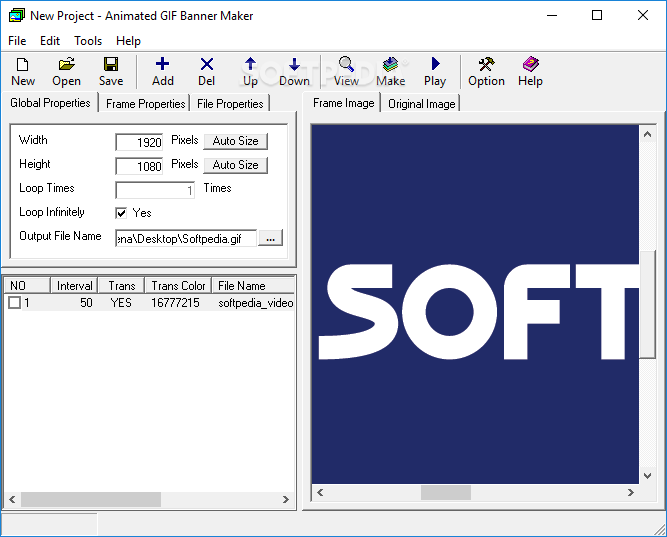Add a frame using the Add icon
This screenshot has height=537, width=667.
[x=162, y=71]
